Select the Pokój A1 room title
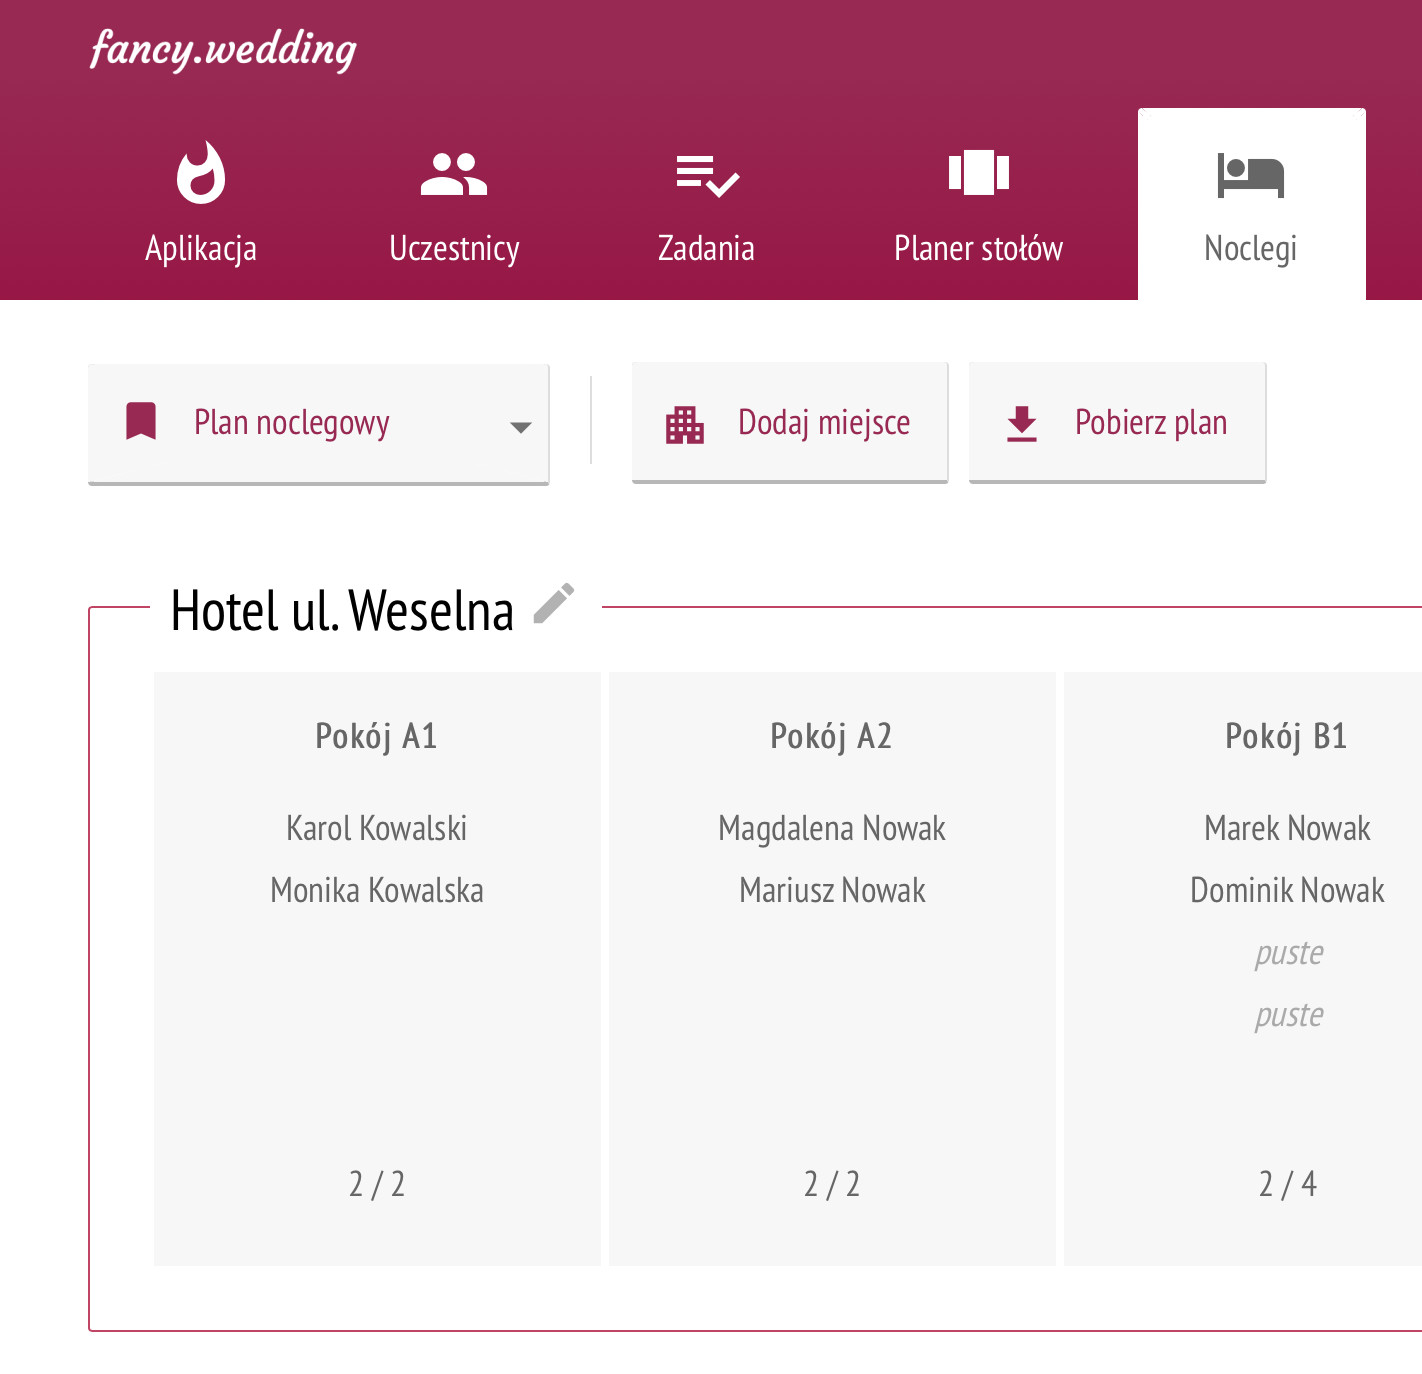 pyautogui.click(x=376, y=736)
